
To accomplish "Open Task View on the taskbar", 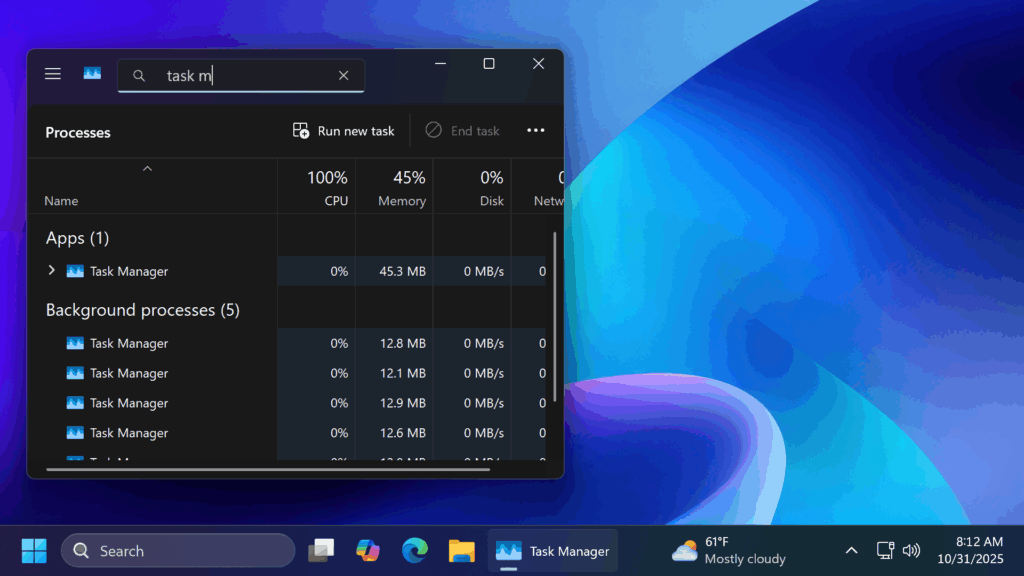I will pyautogui.click(x=321, y=551).
